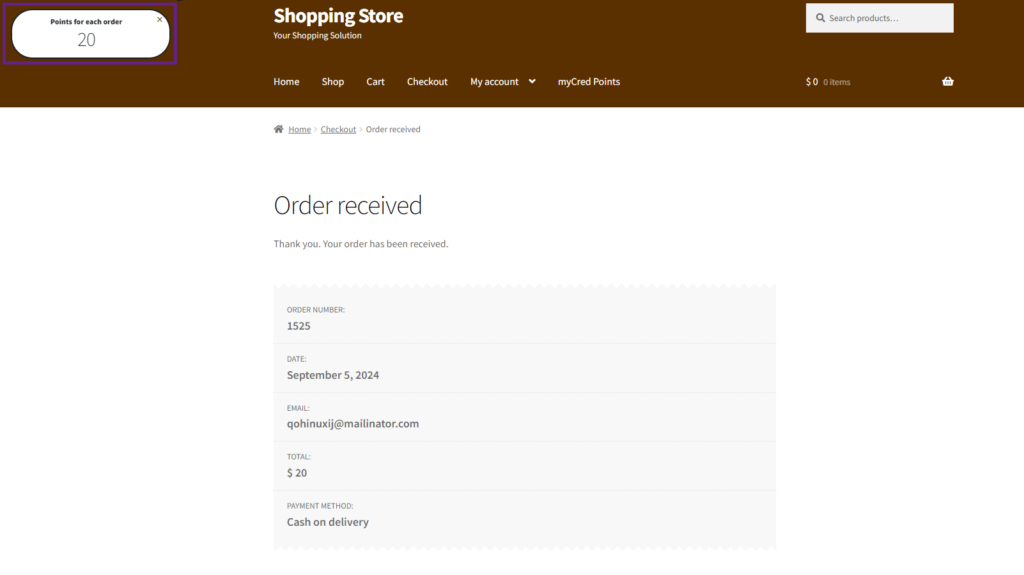Open the myCred Points page
Screen dimensions: 1024x575
(x=589, y=82)
